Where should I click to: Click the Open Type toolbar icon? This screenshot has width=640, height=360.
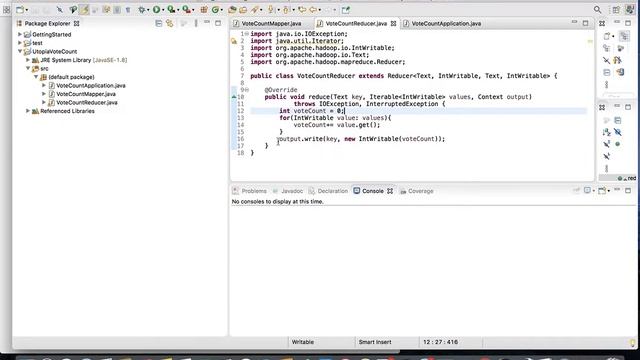coord(232,10)
